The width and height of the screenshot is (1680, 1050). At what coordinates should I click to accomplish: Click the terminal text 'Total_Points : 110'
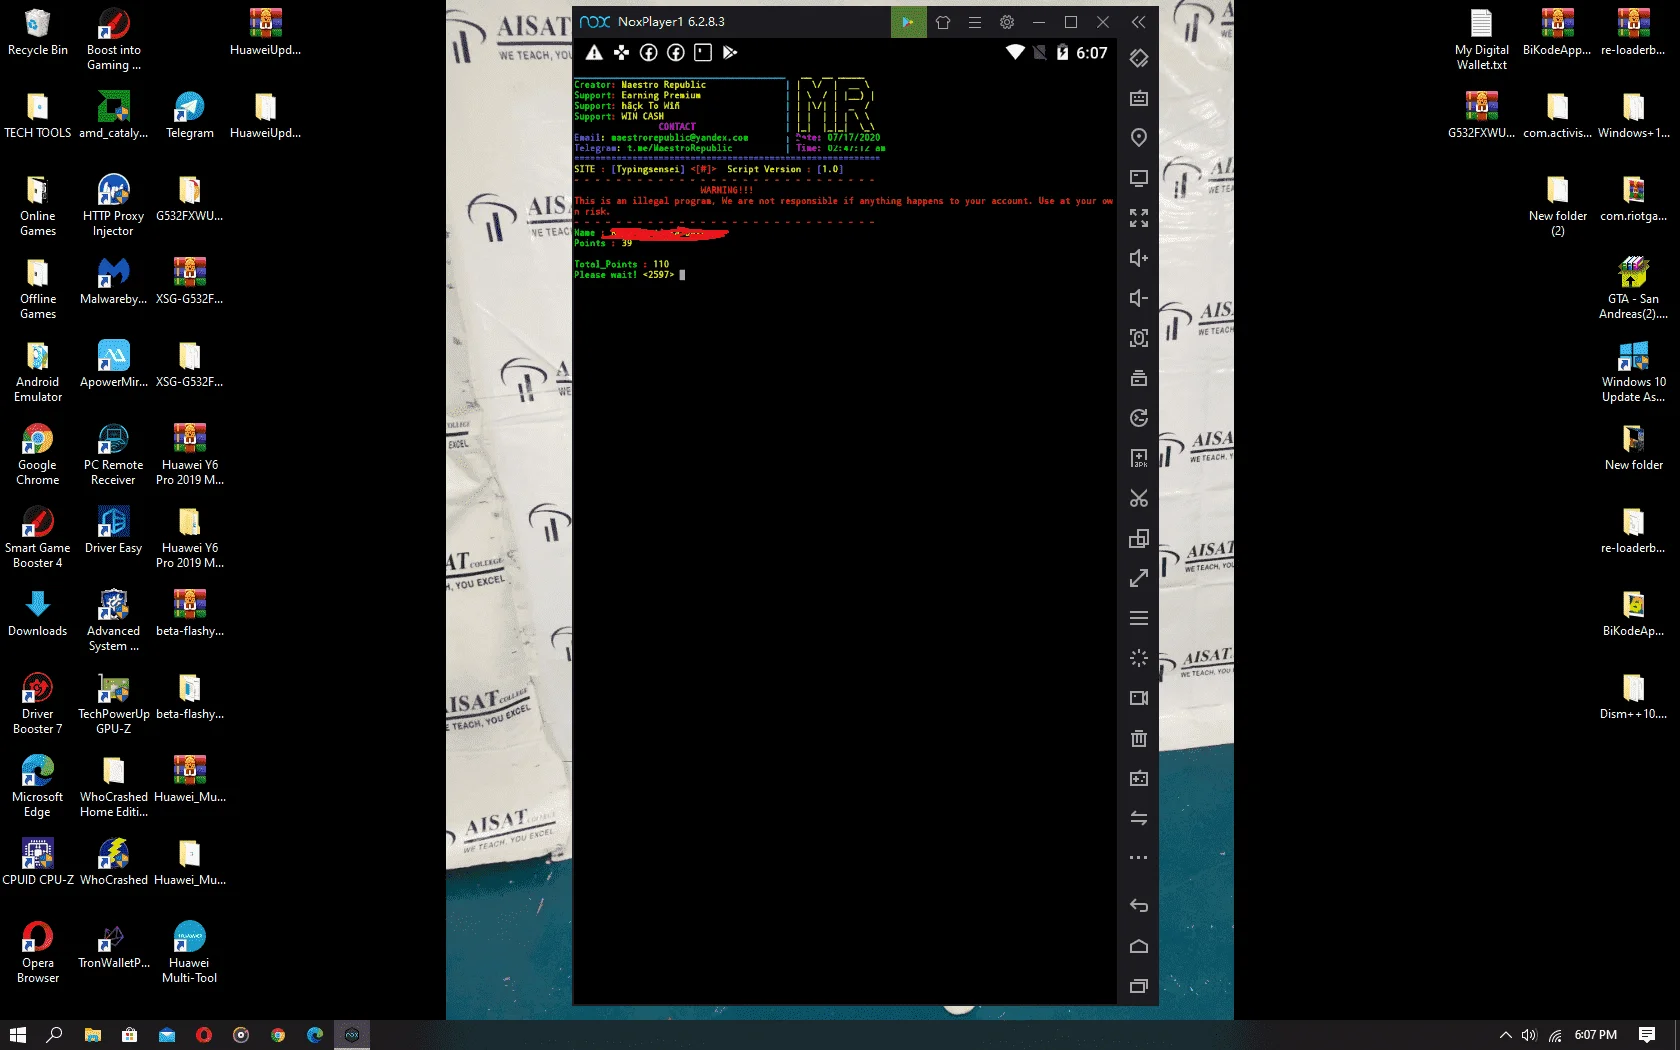(x=621, y=264)
